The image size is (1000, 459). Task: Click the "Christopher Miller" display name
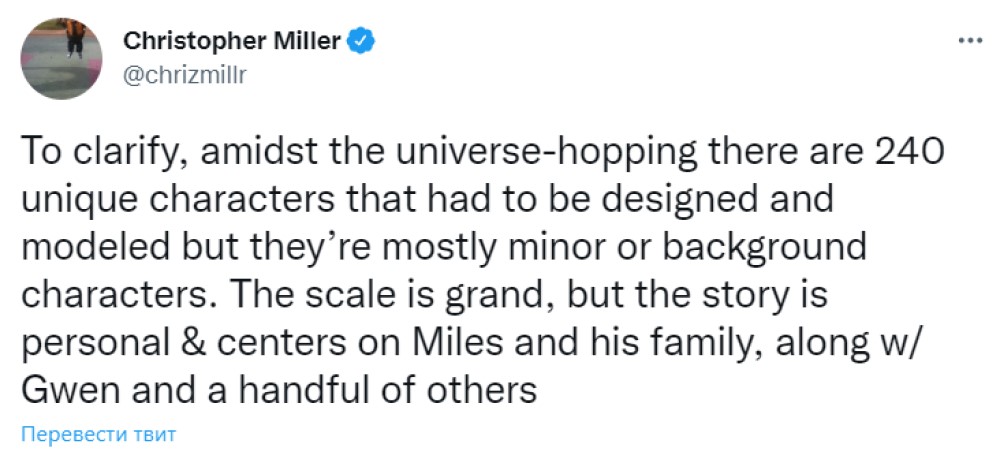(231, 41)
